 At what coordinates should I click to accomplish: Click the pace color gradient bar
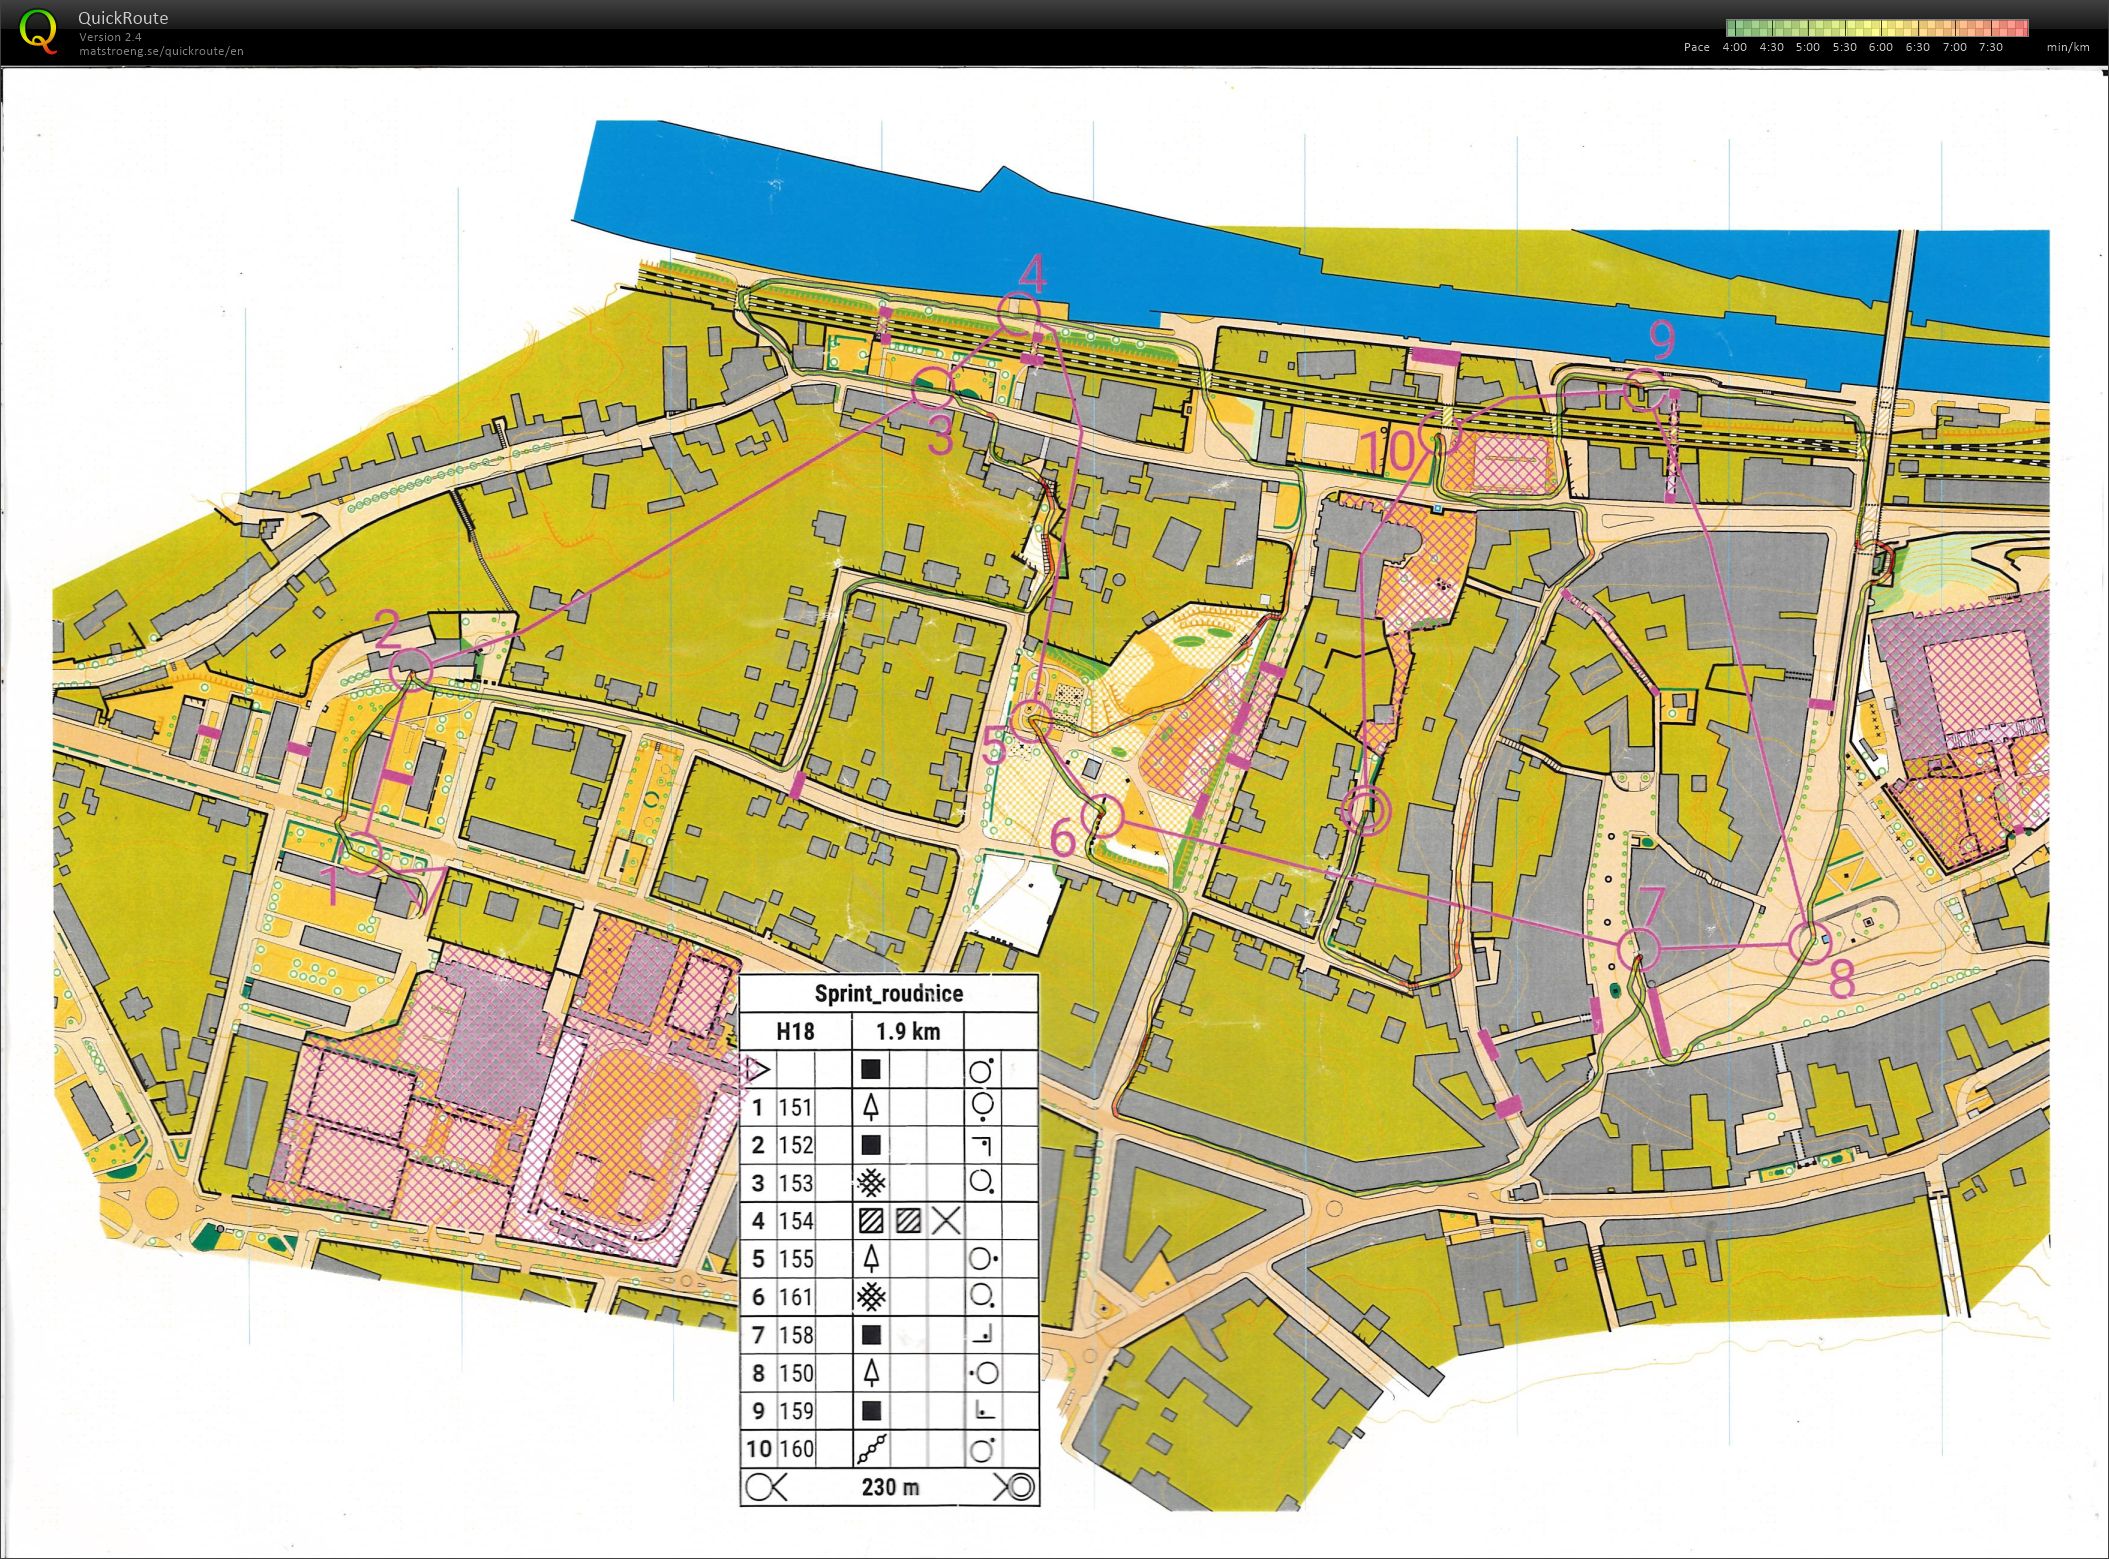[x=1877, y=28]
